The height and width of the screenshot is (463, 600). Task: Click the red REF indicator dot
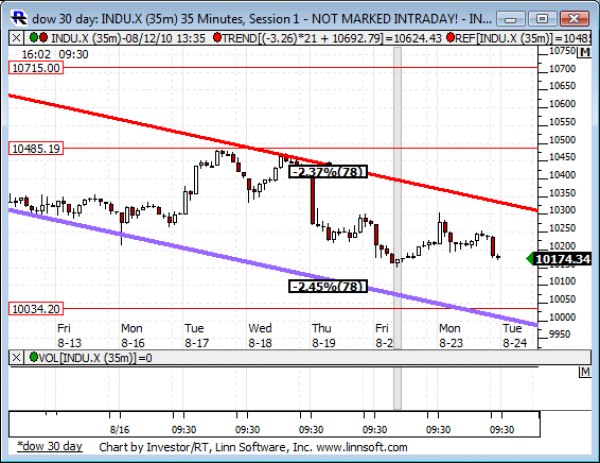coord(450,37)
